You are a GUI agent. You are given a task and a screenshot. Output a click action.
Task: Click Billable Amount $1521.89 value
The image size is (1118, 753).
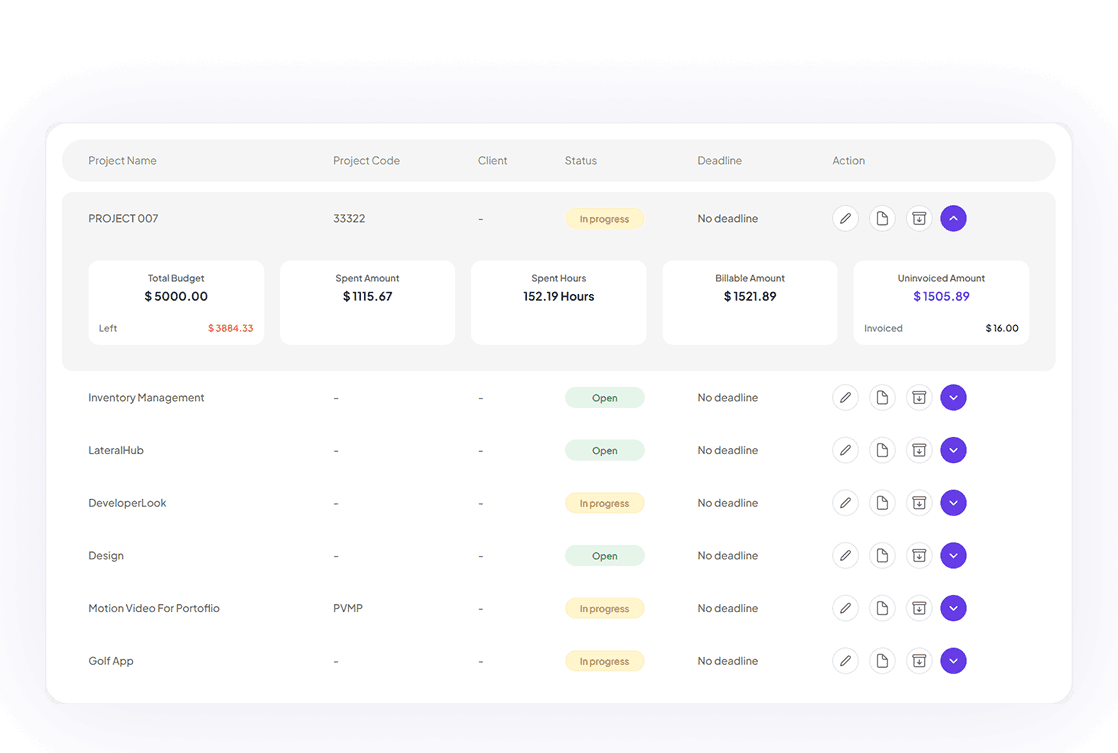point(750,296)
